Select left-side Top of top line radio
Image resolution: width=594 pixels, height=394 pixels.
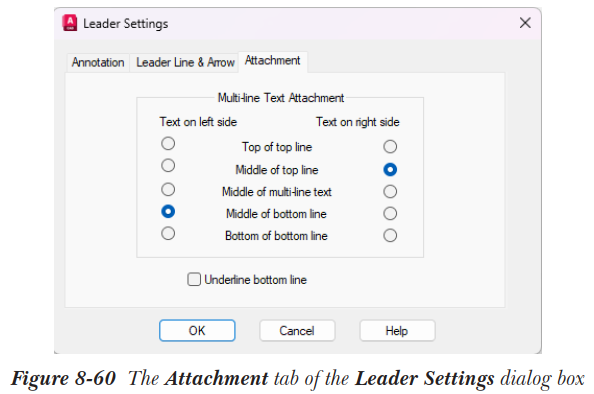click(x=168, y=144)
